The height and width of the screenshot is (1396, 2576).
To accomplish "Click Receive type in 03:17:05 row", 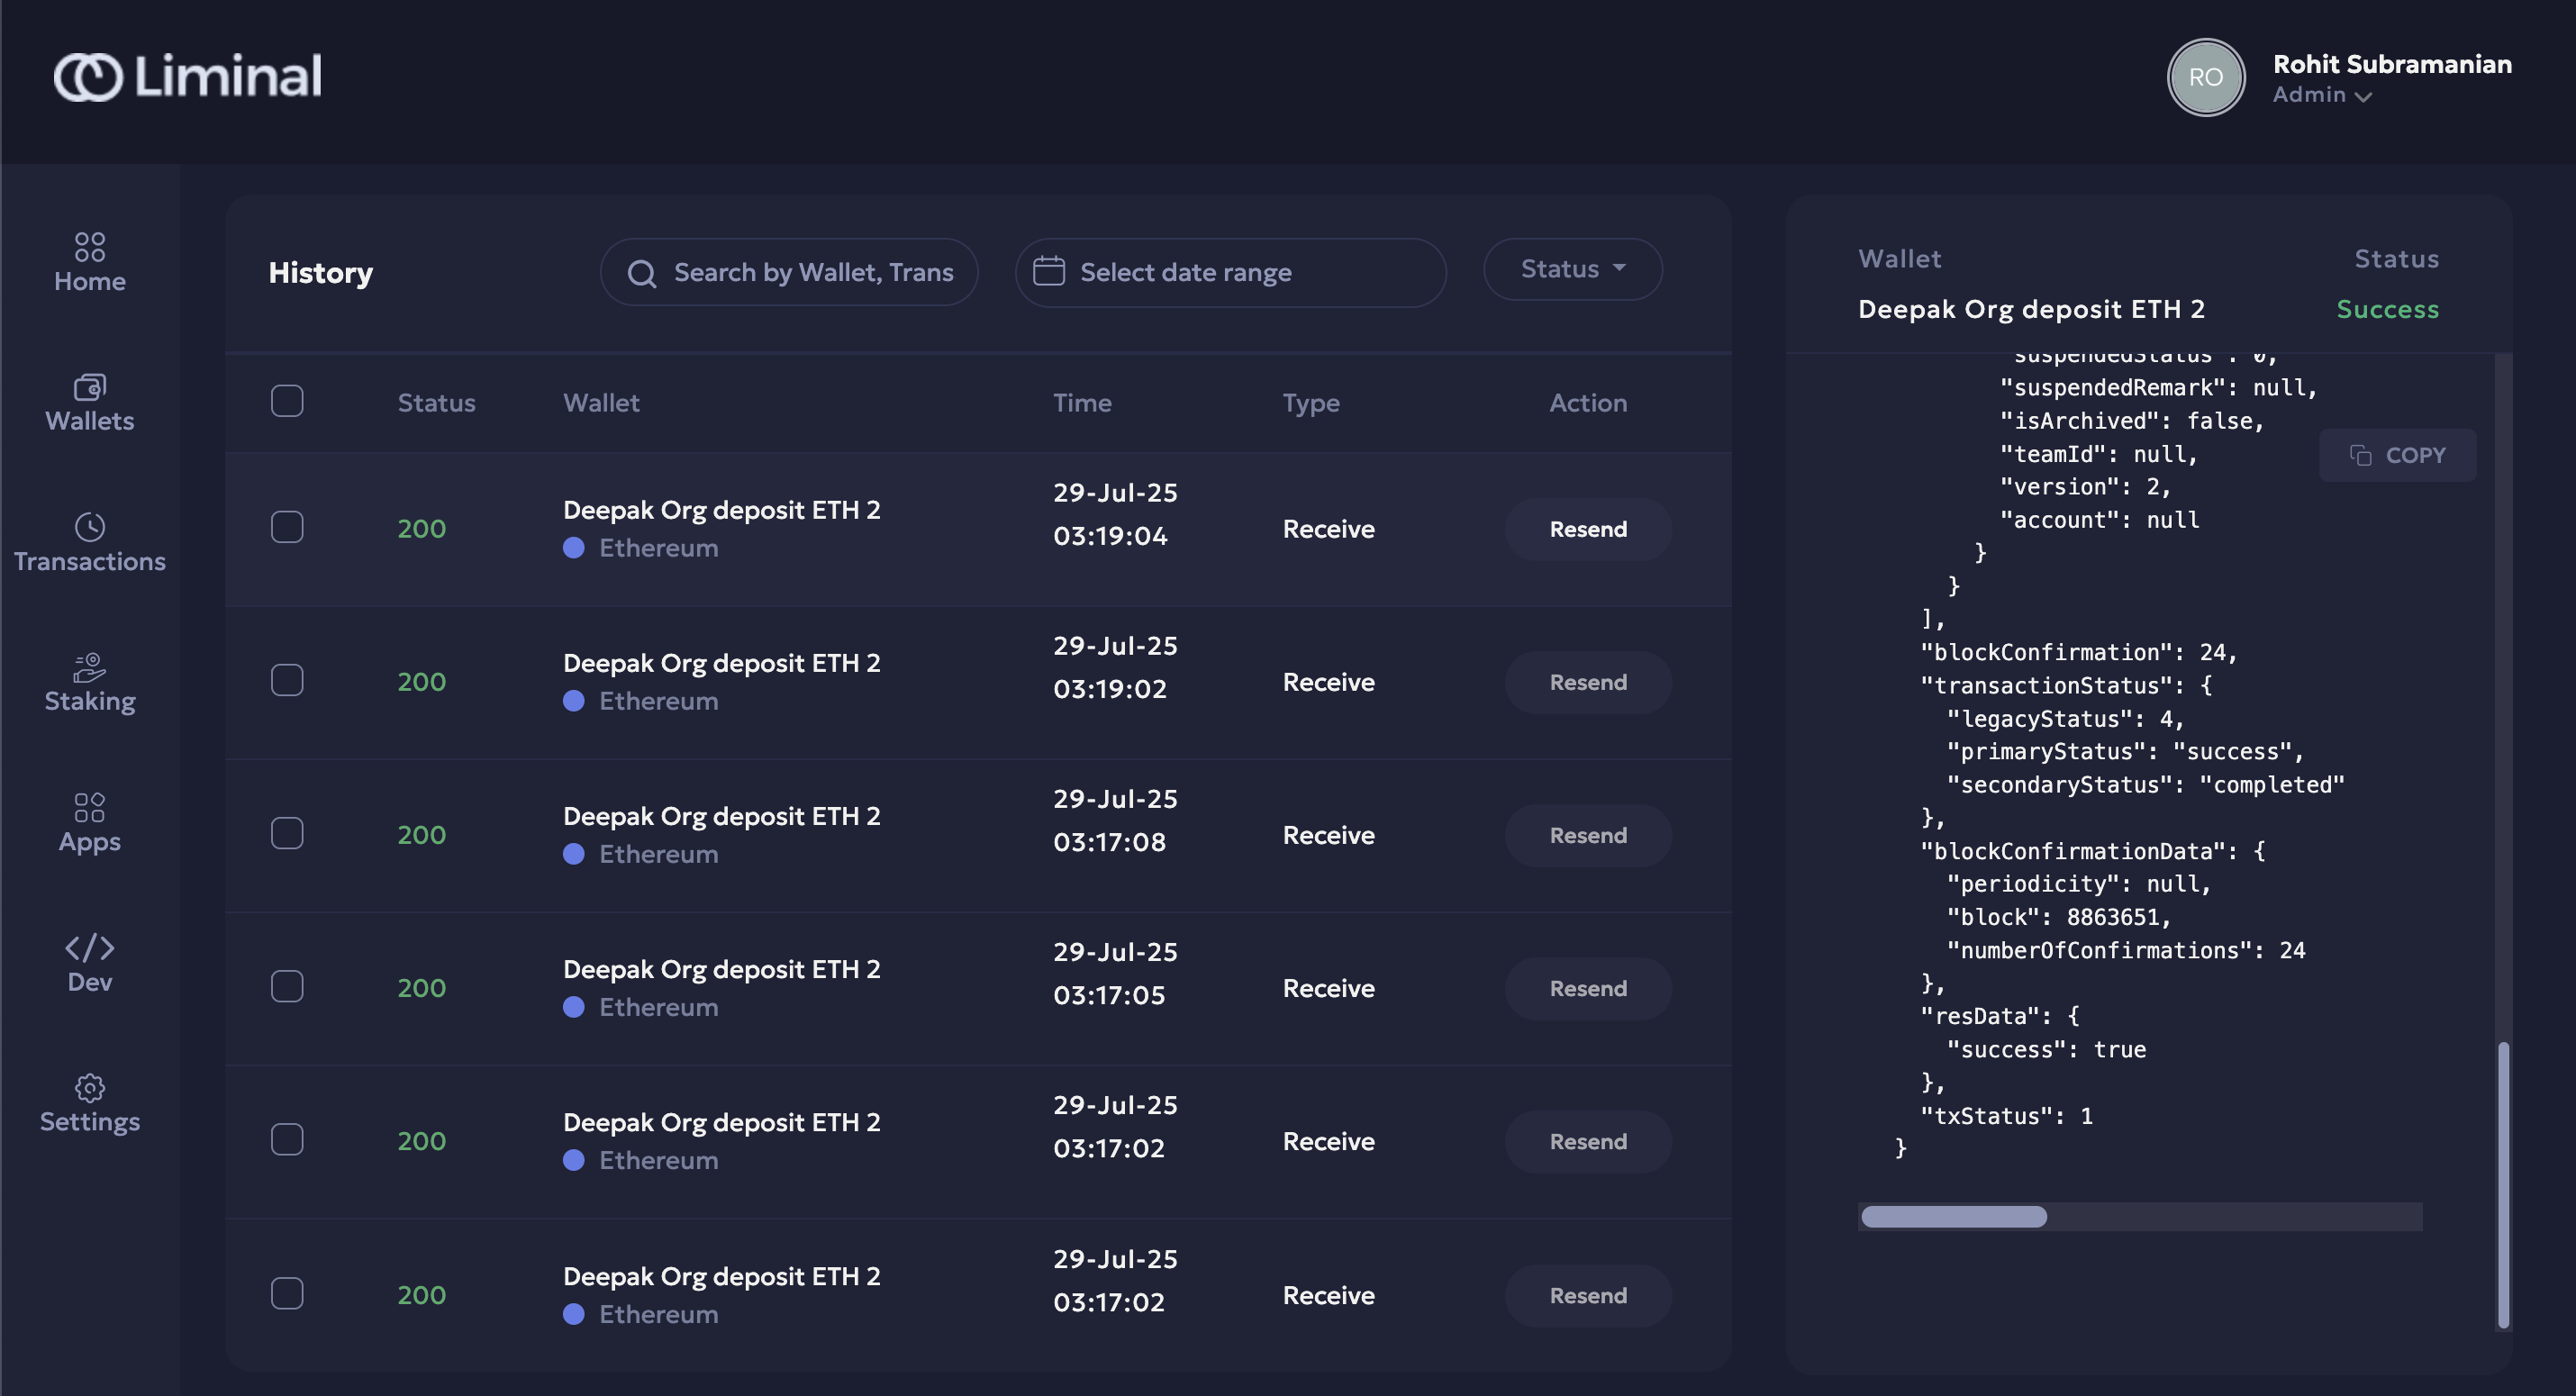I will 1329,988.
